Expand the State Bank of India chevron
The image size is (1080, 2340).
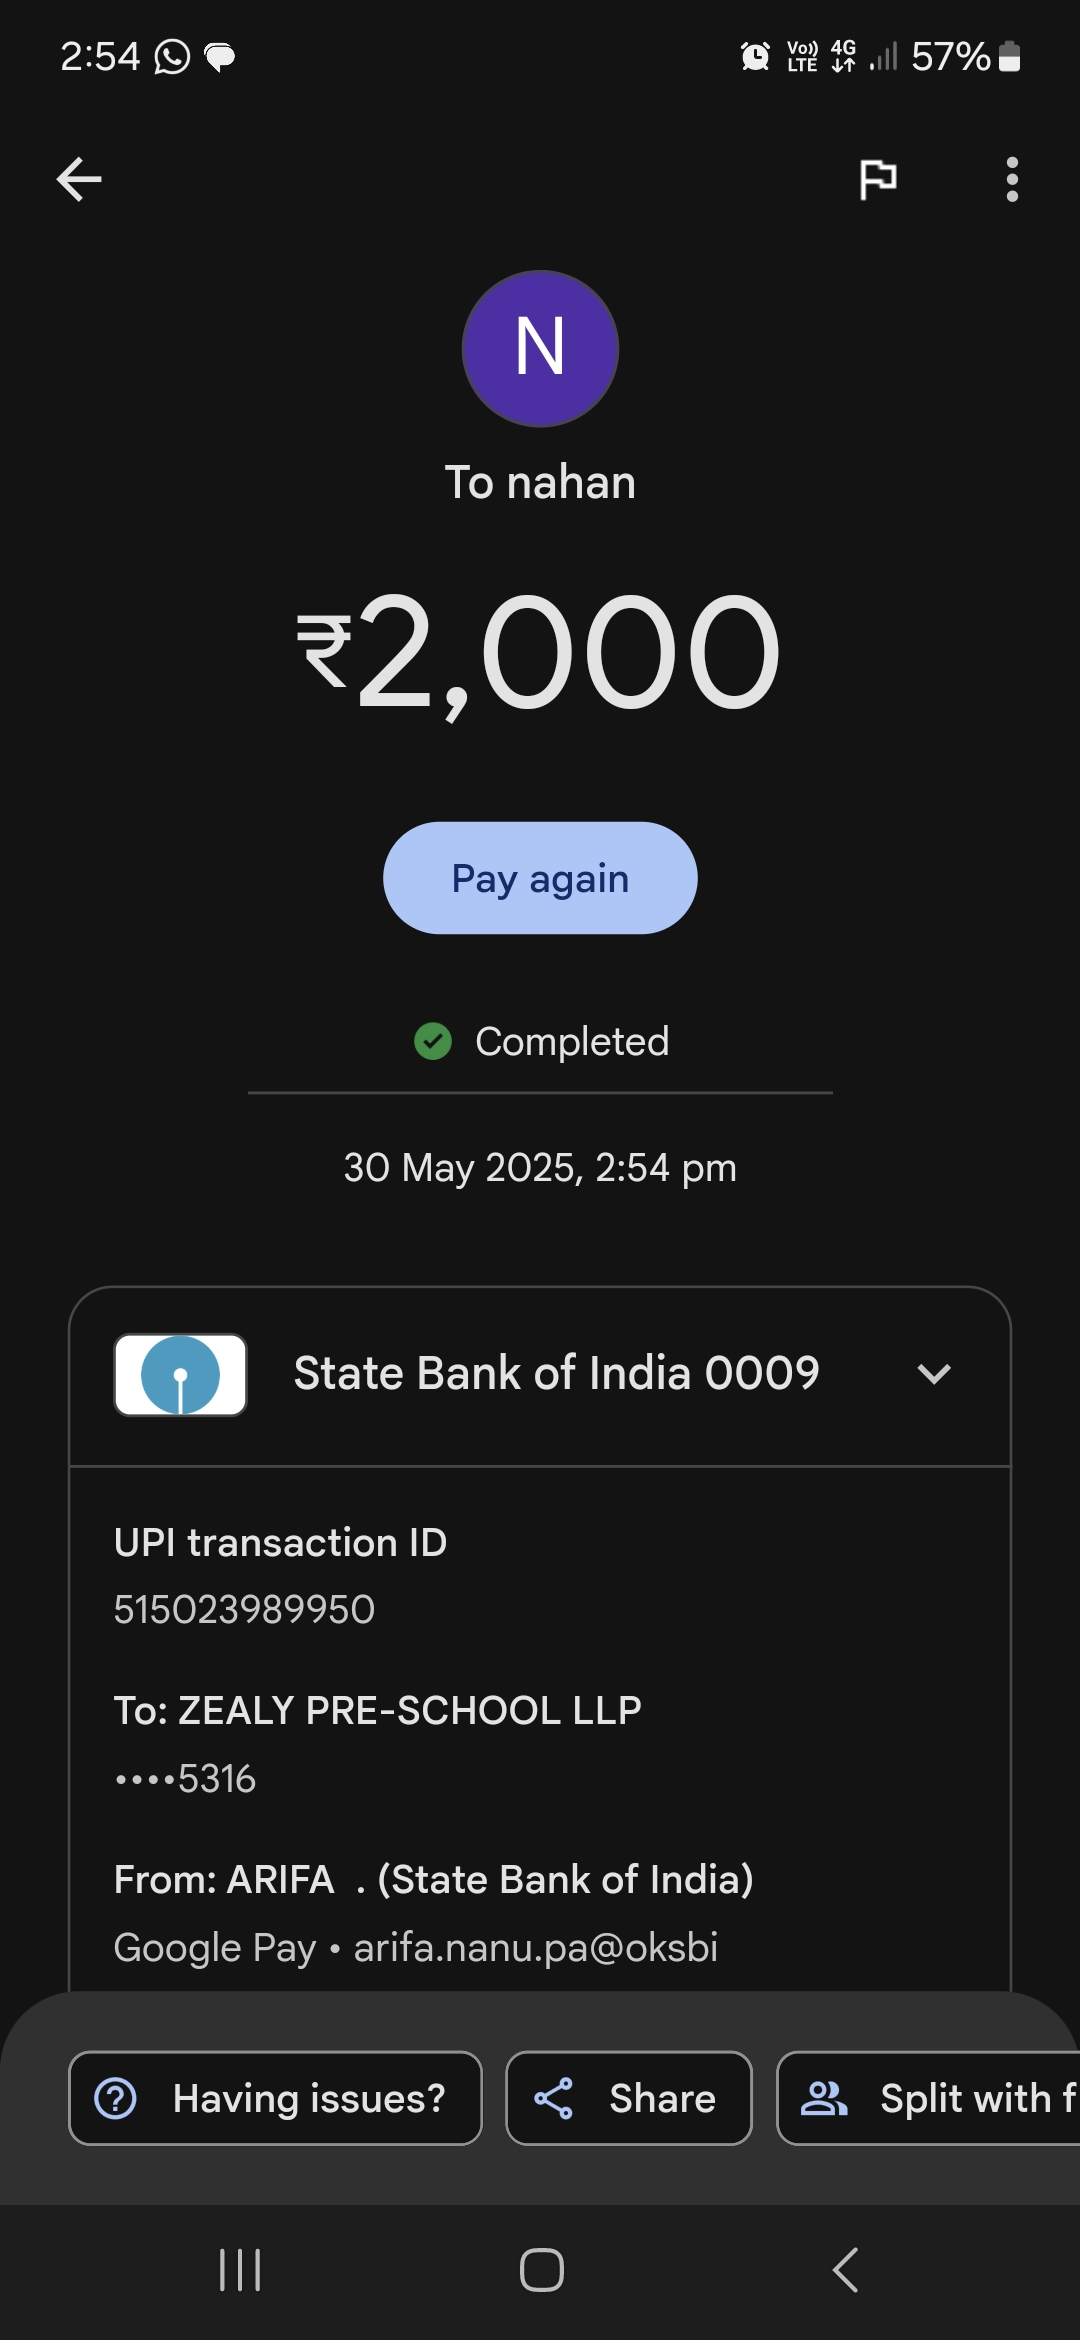pyautogui.click(x=933, y=1374)
